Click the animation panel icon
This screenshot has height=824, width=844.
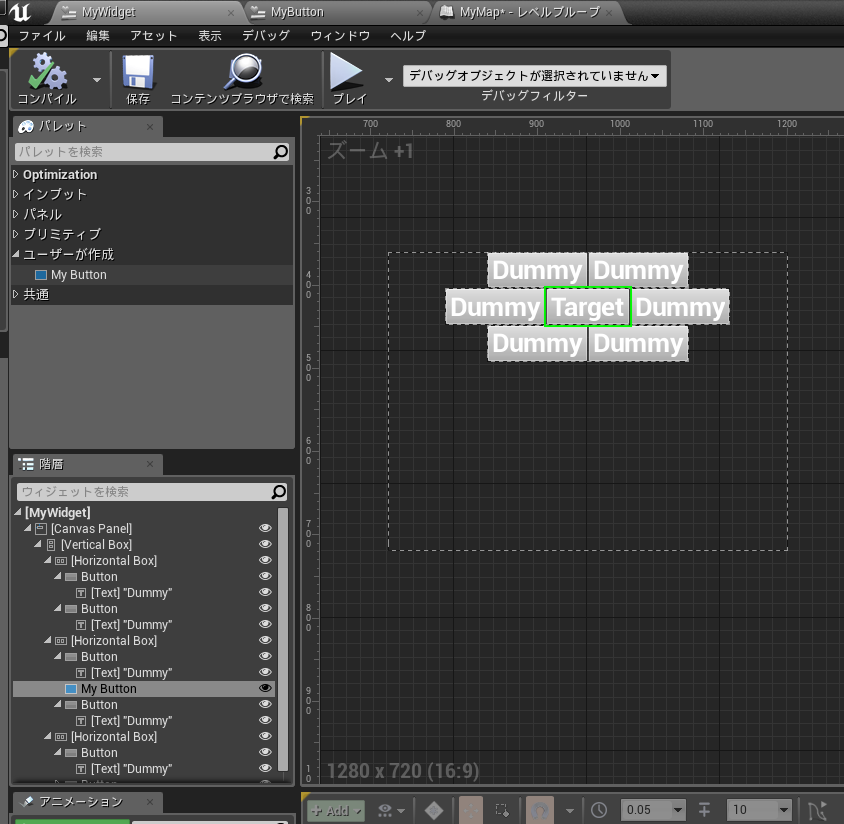(26, 802)
